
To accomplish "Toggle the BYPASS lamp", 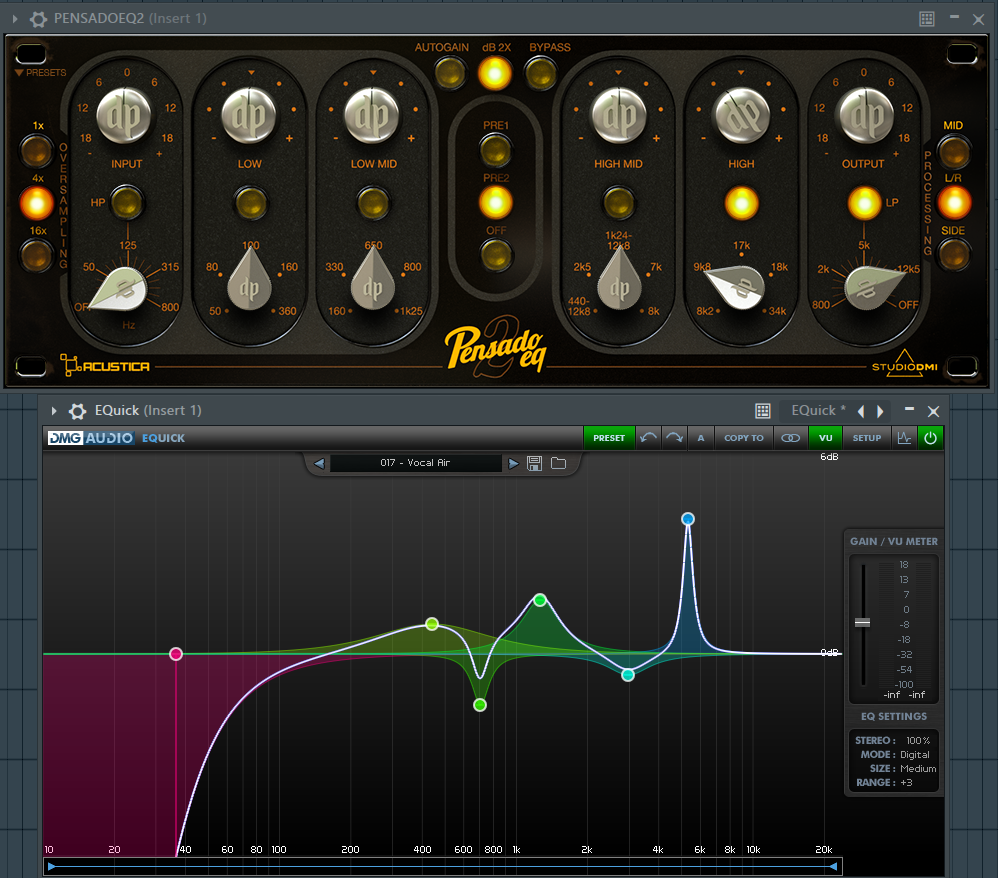I will (540, 73).
